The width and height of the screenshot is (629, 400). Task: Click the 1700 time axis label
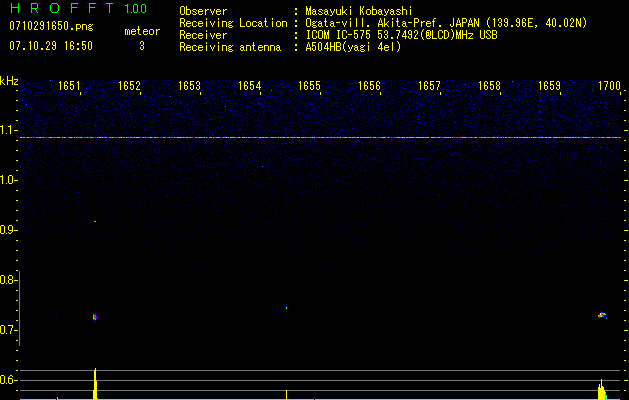(609, 86)
